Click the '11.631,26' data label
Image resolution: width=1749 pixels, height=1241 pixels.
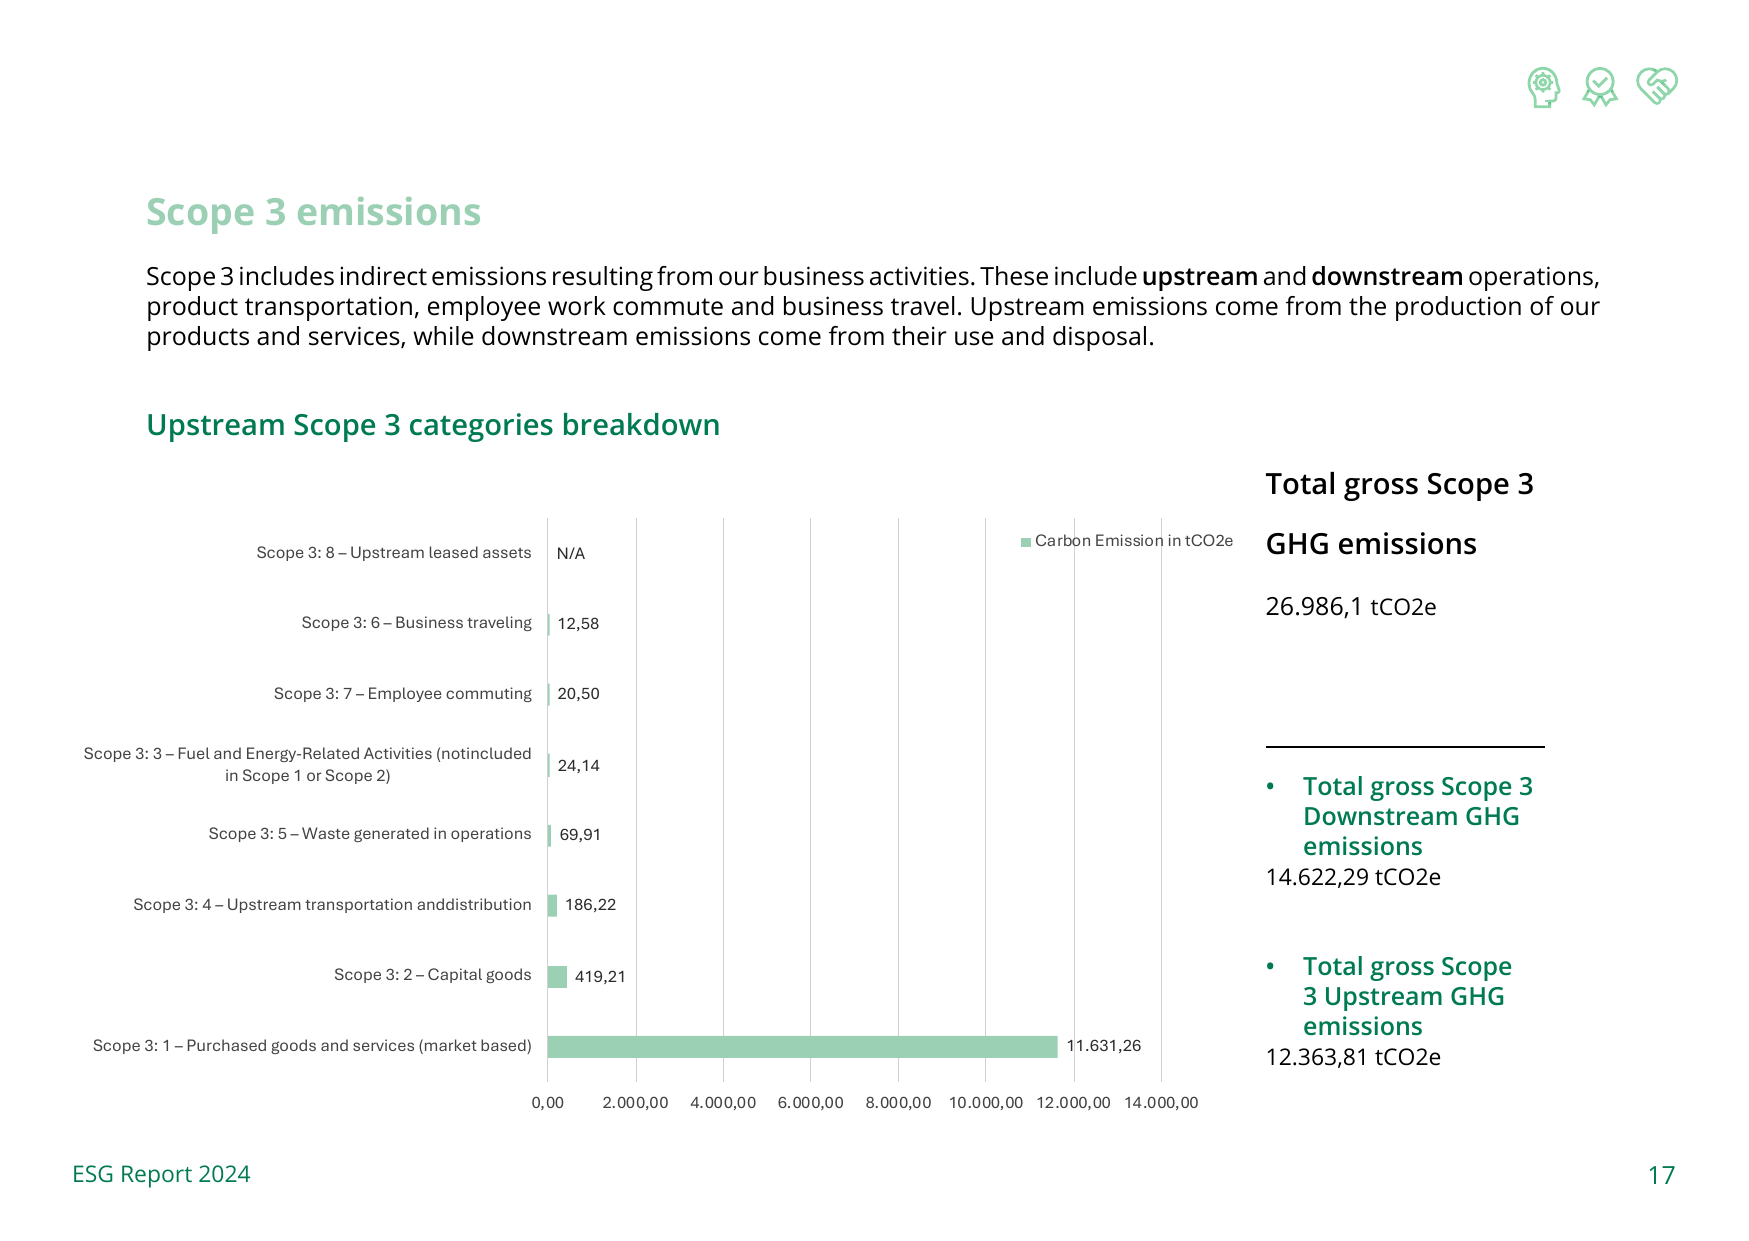point(1103,1046)
